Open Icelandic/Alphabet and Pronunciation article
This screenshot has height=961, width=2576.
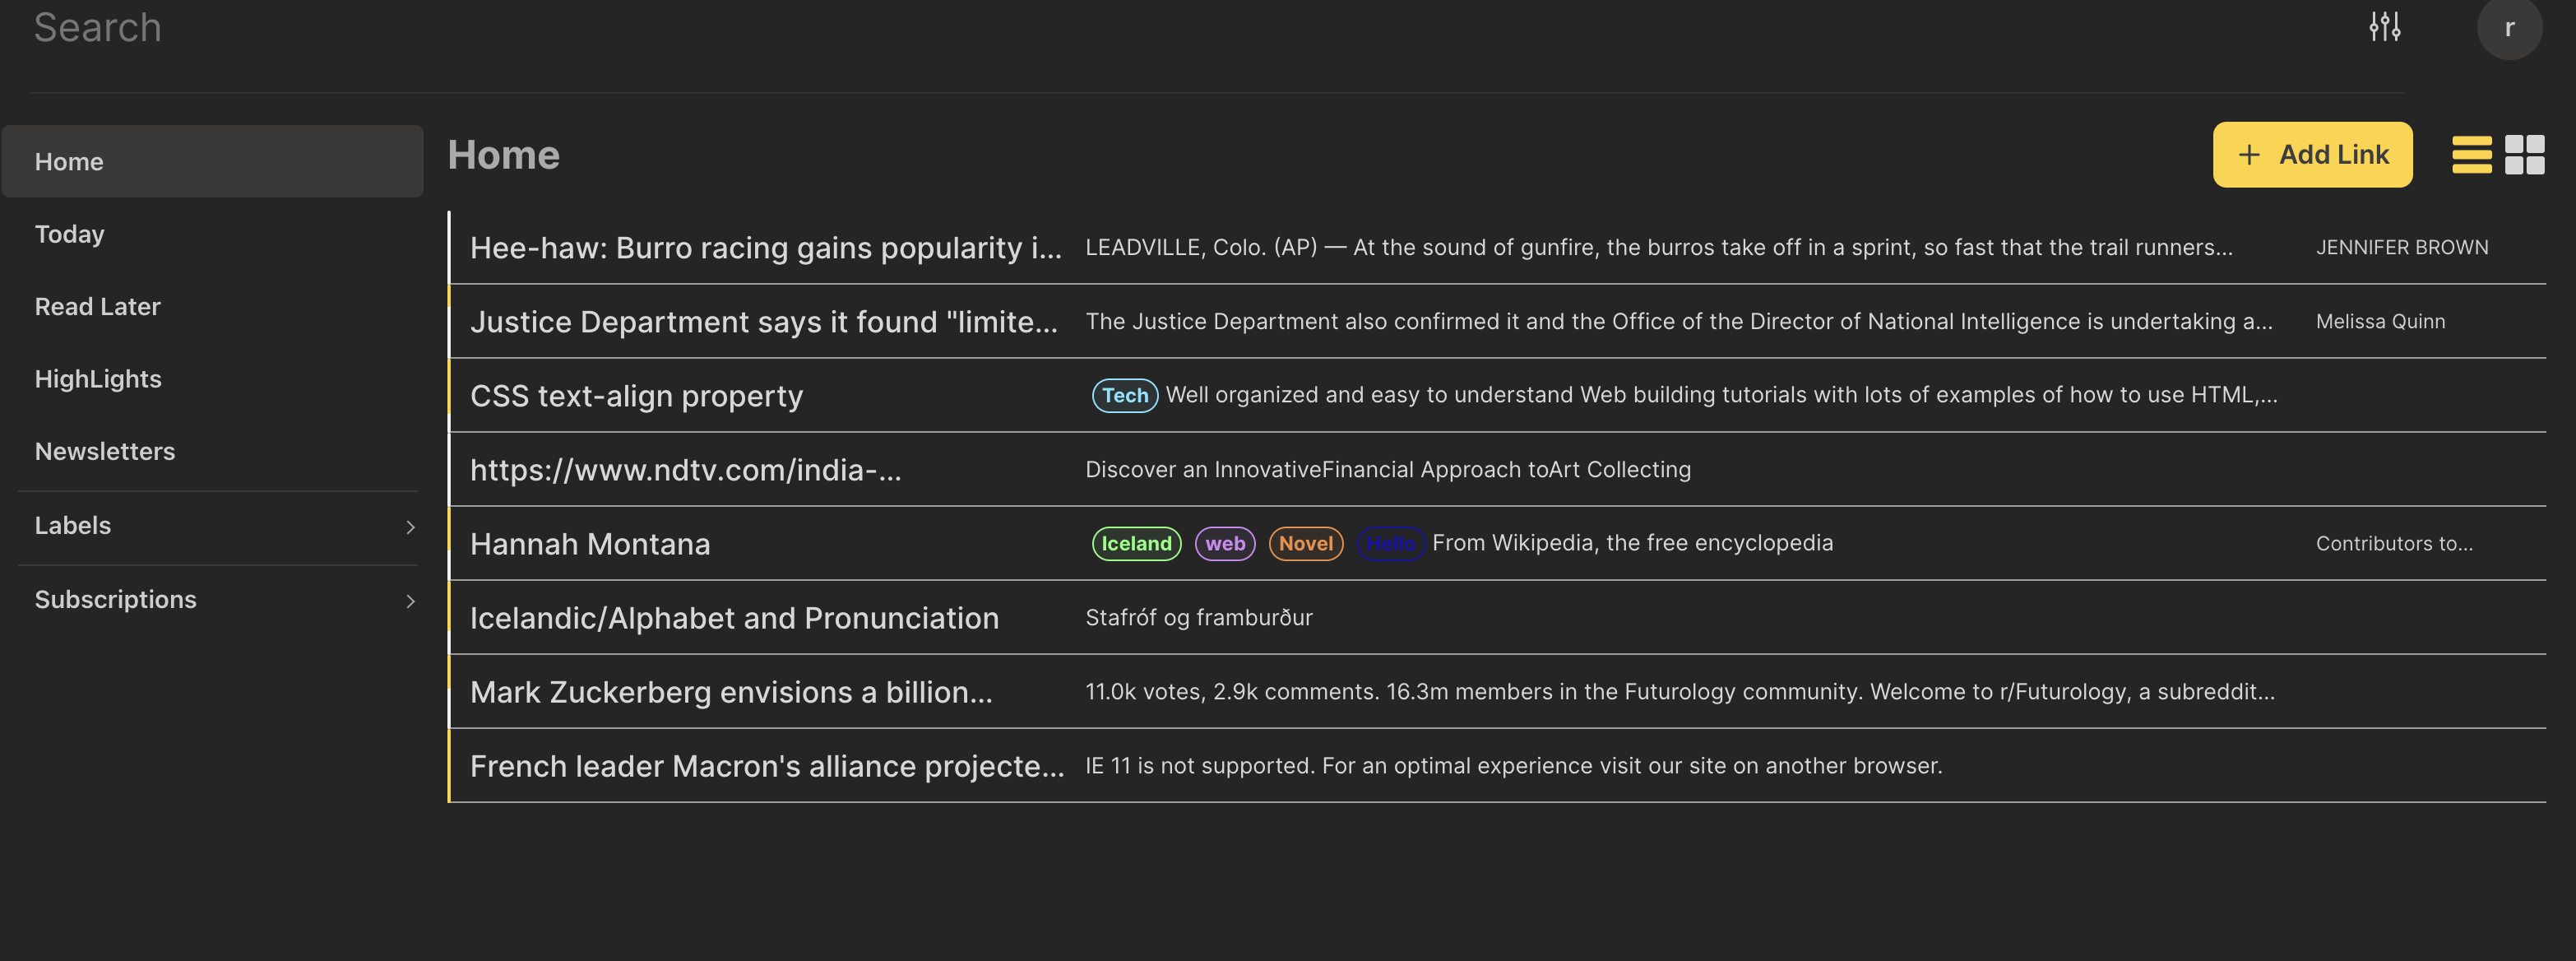click(734, 618)
